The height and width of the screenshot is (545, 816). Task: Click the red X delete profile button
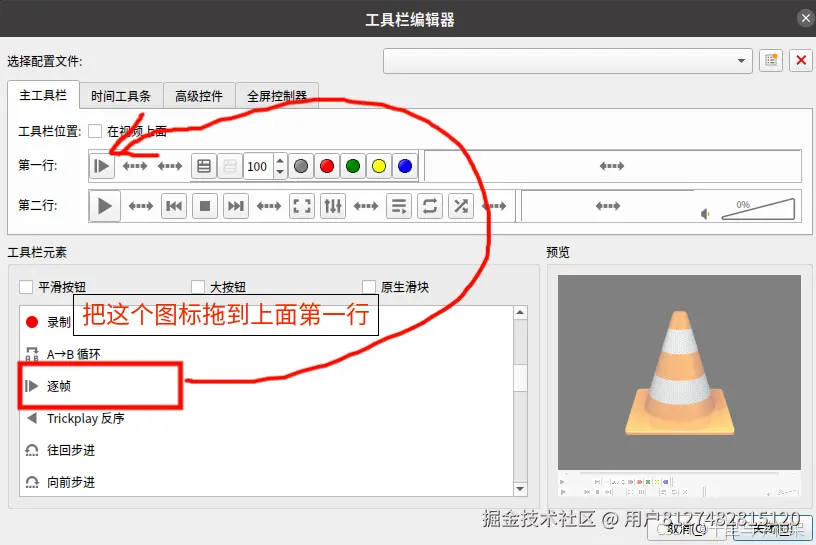point(801,61)
